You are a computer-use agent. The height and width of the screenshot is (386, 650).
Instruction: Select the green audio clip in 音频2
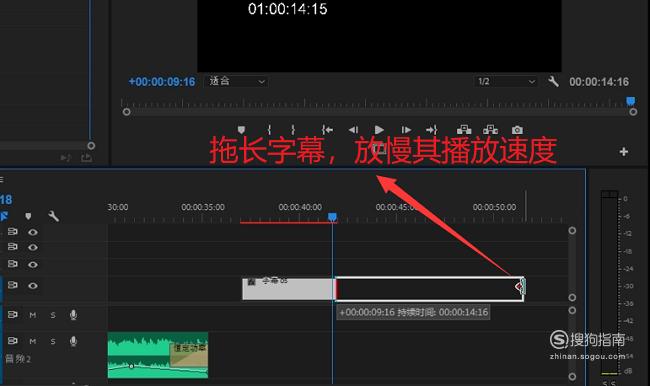(158, 355)
